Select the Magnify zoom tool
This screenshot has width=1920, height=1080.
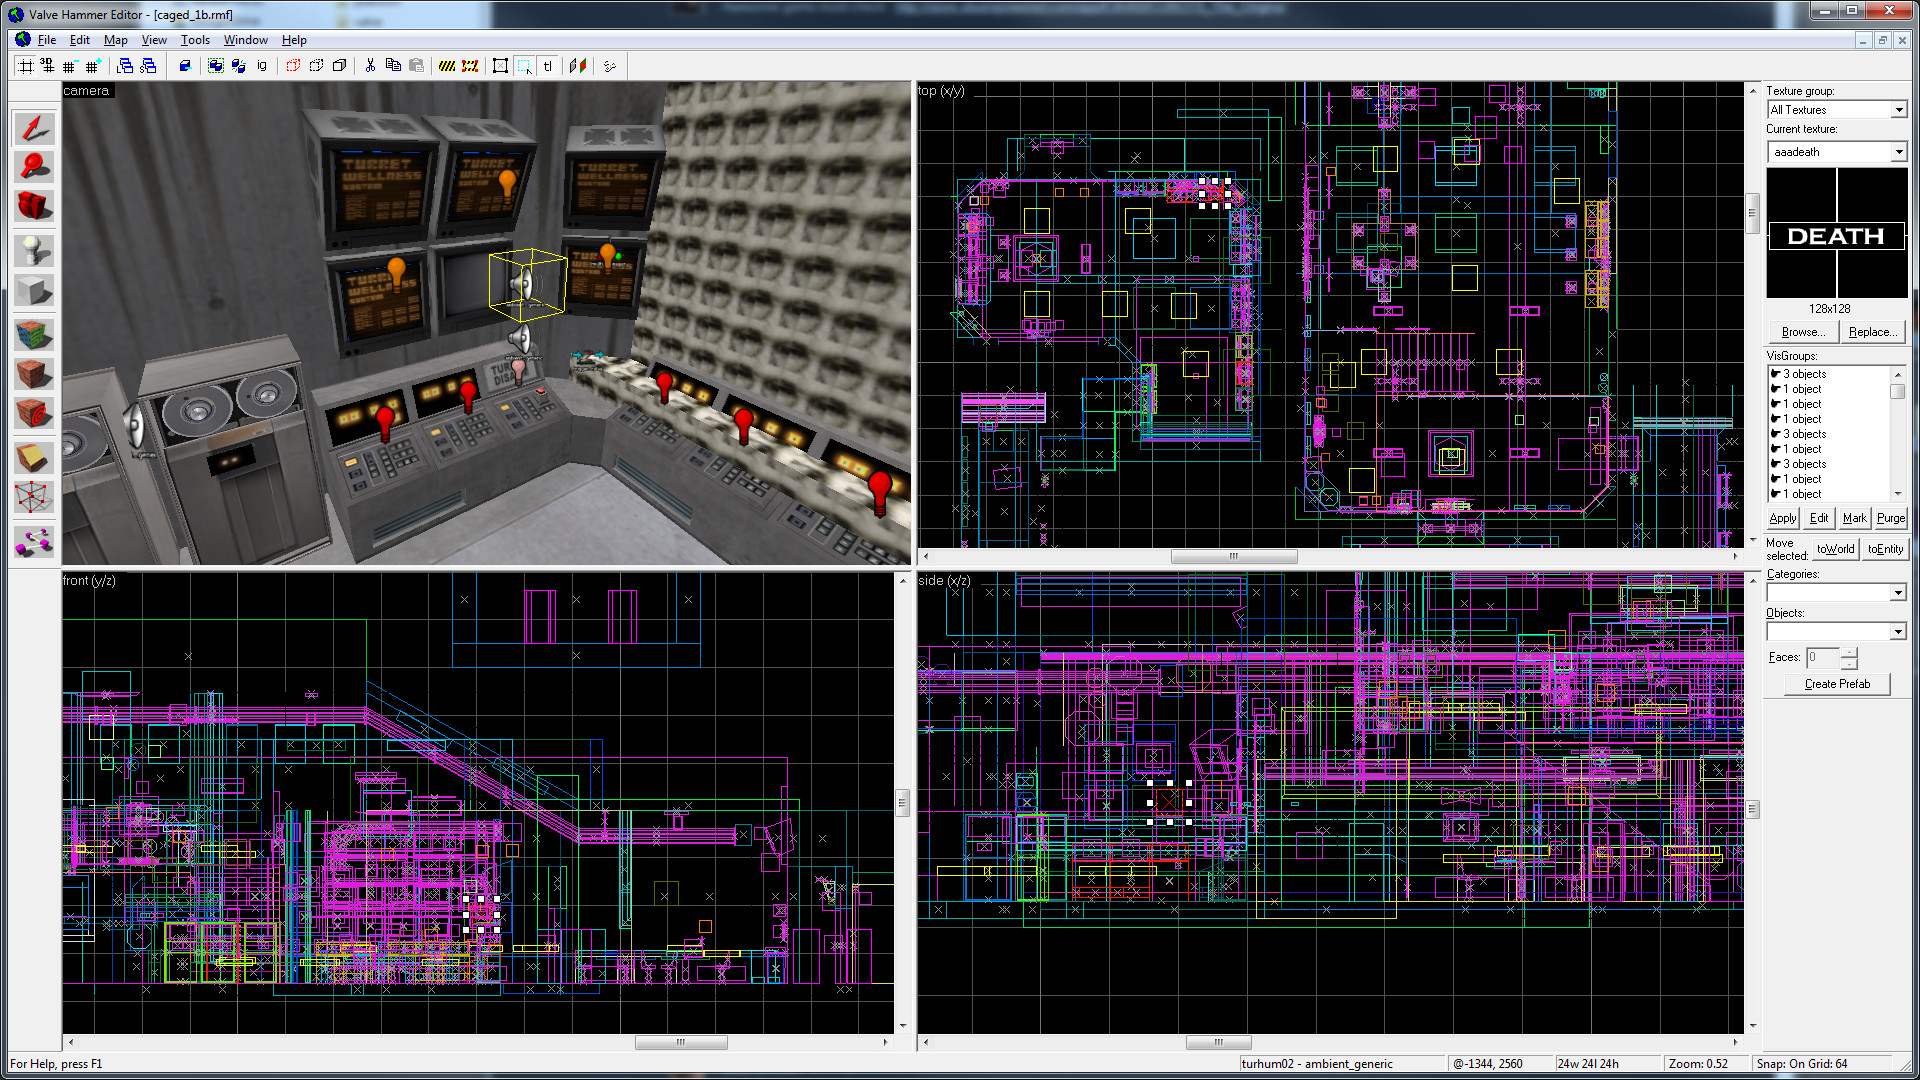coord(33,165)
